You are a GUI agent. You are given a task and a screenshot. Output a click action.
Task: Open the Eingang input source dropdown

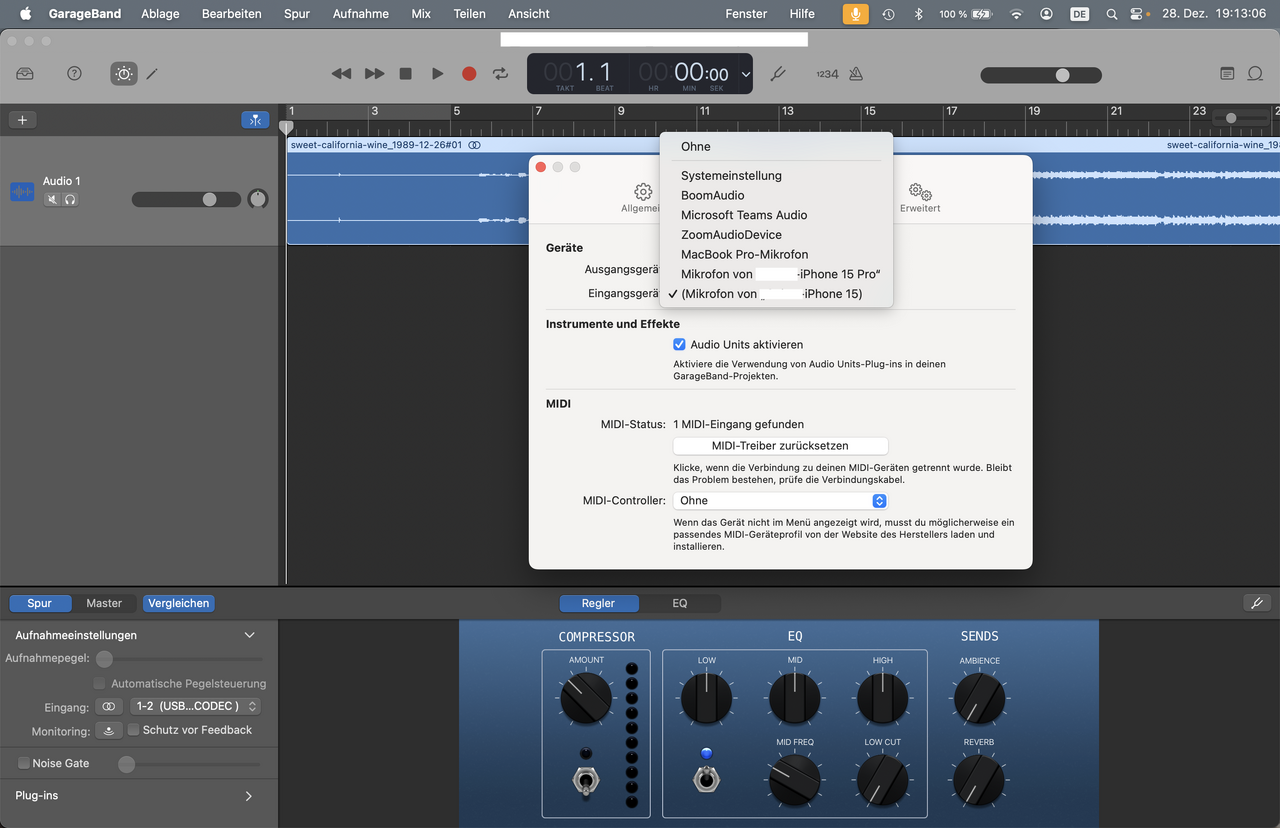tap(195, 706)
